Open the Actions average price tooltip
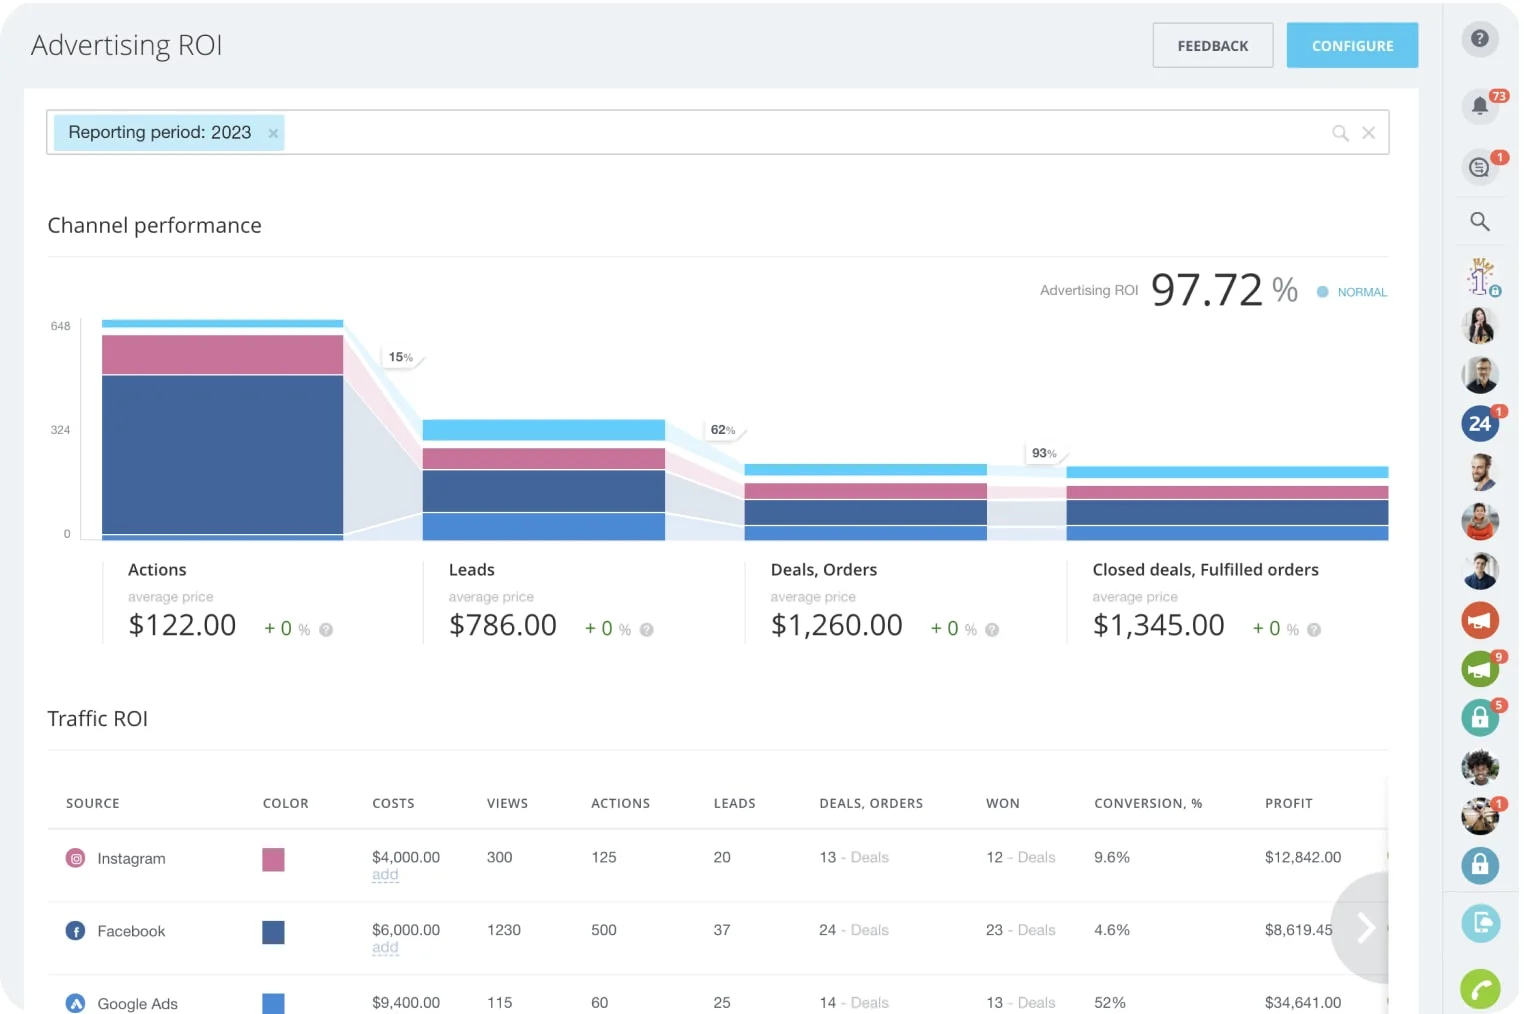Image resolution: width=1524 pixels, height=1014 pixels. (325, 629)
